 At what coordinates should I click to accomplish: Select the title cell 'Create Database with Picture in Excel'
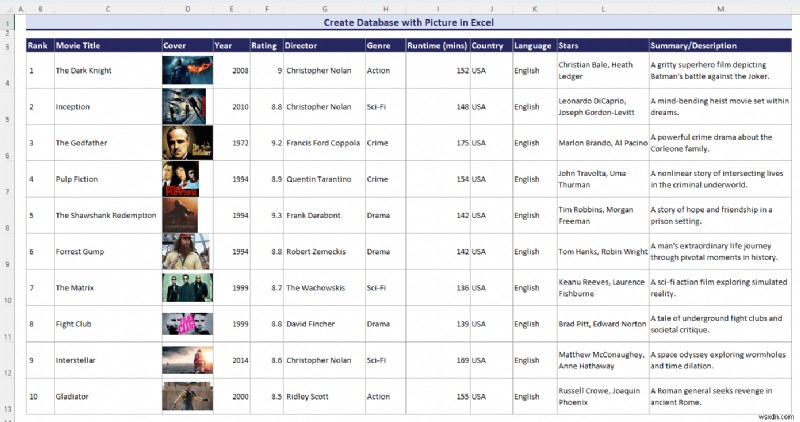click(409, 22)
